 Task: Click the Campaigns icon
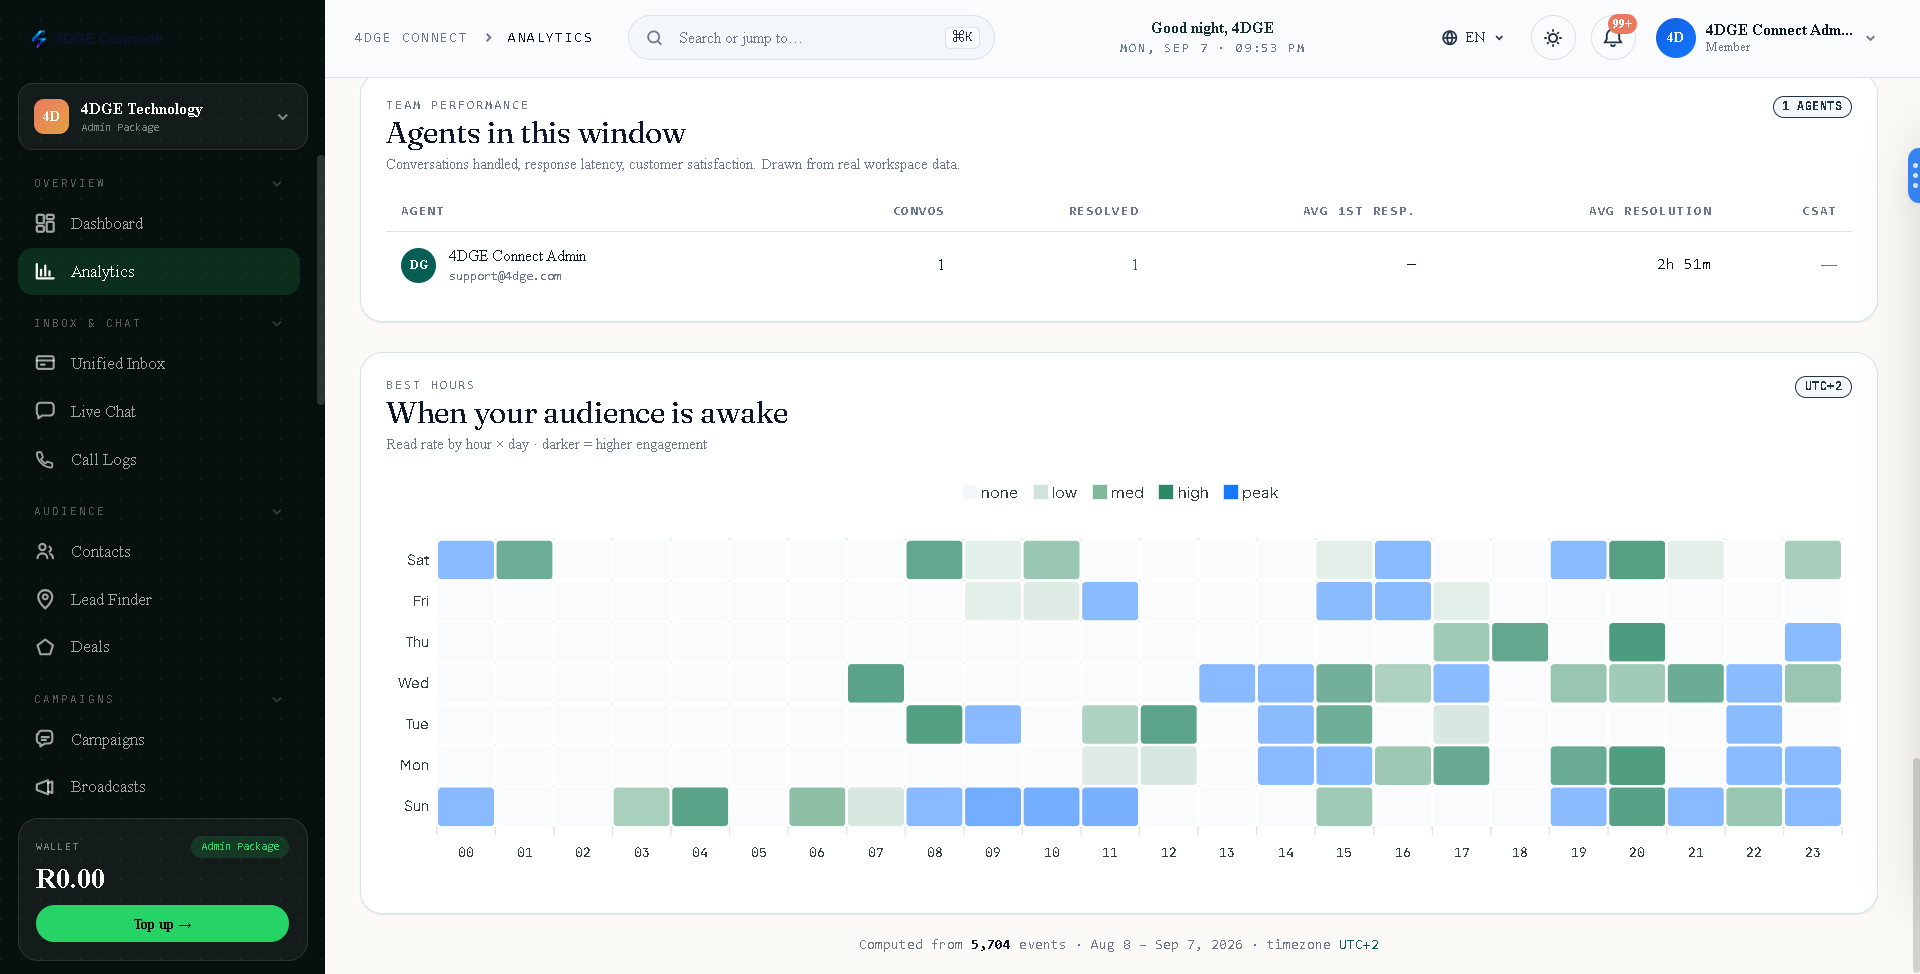point(45,739)
